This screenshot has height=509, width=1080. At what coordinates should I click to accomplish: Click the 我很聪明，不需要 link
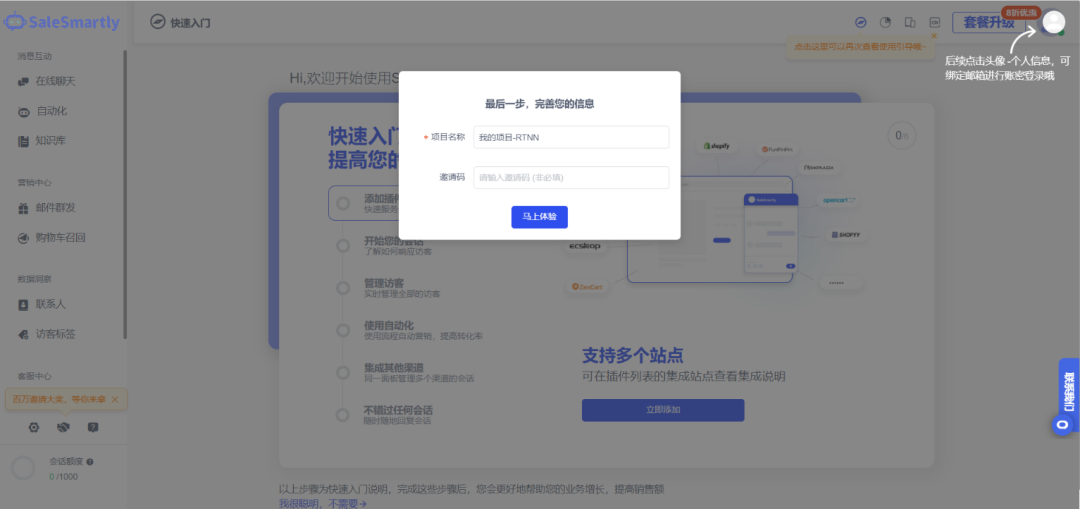tap(322, 503)
